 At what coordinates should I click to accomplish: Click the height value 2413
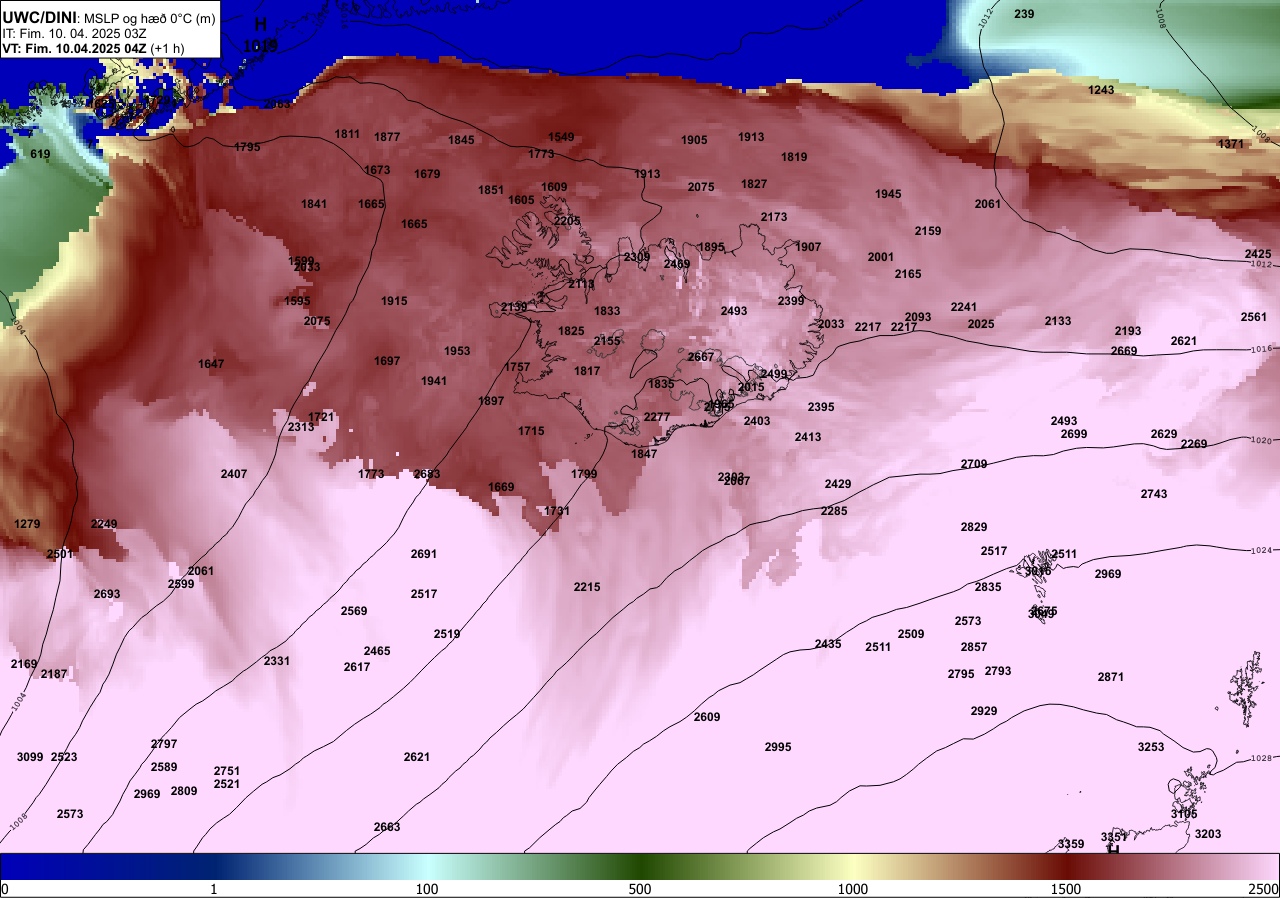click(x=808, y=437)
